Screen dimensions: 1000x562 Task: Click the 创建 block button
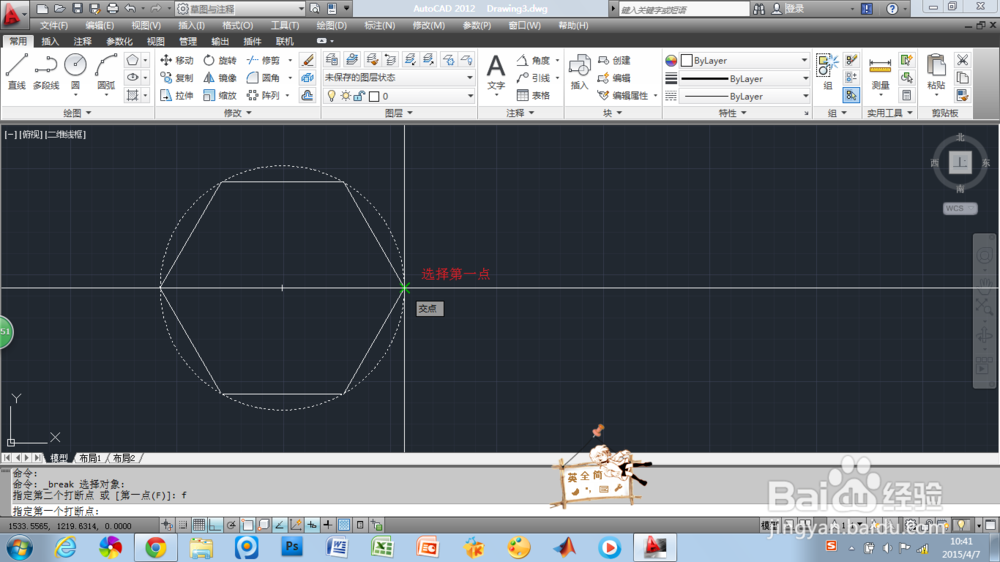click(614, 60)
